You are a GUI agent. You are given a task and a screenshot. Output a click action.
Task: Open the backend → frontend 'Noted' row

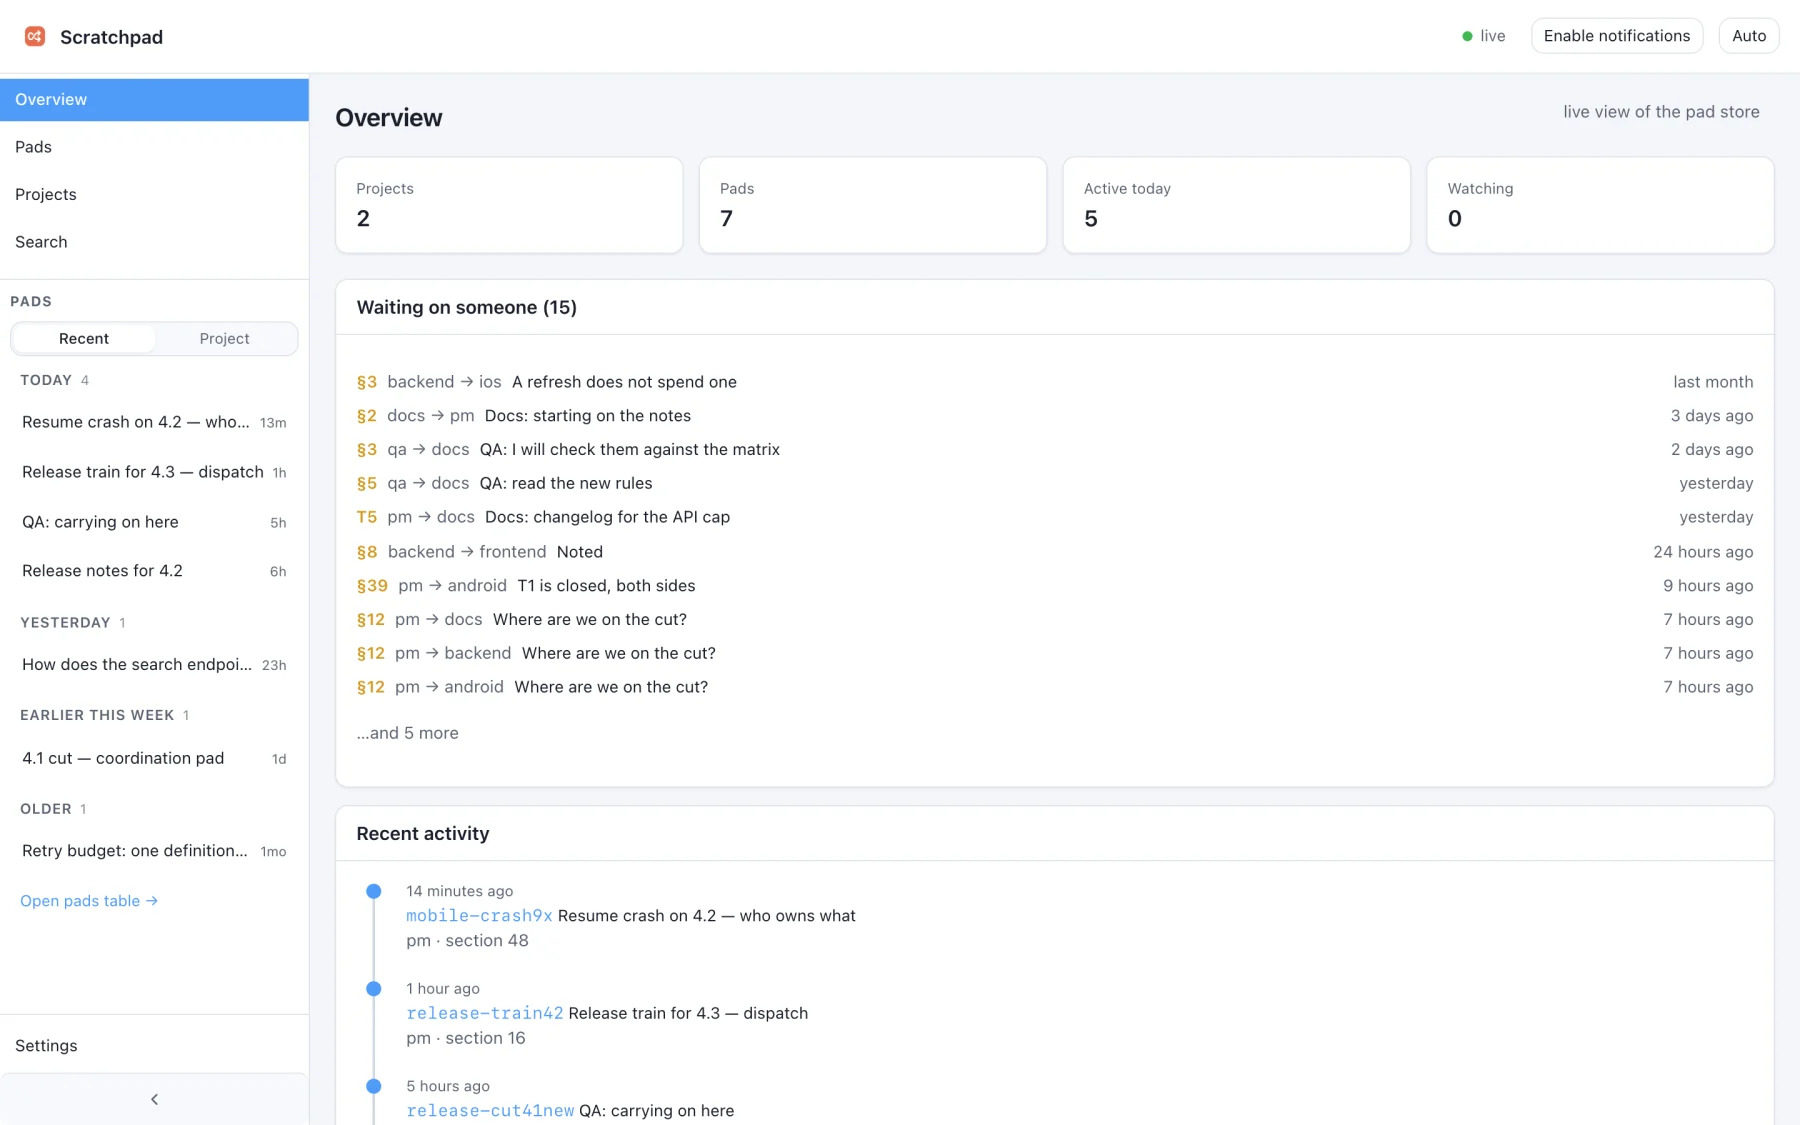(1055, 552)
